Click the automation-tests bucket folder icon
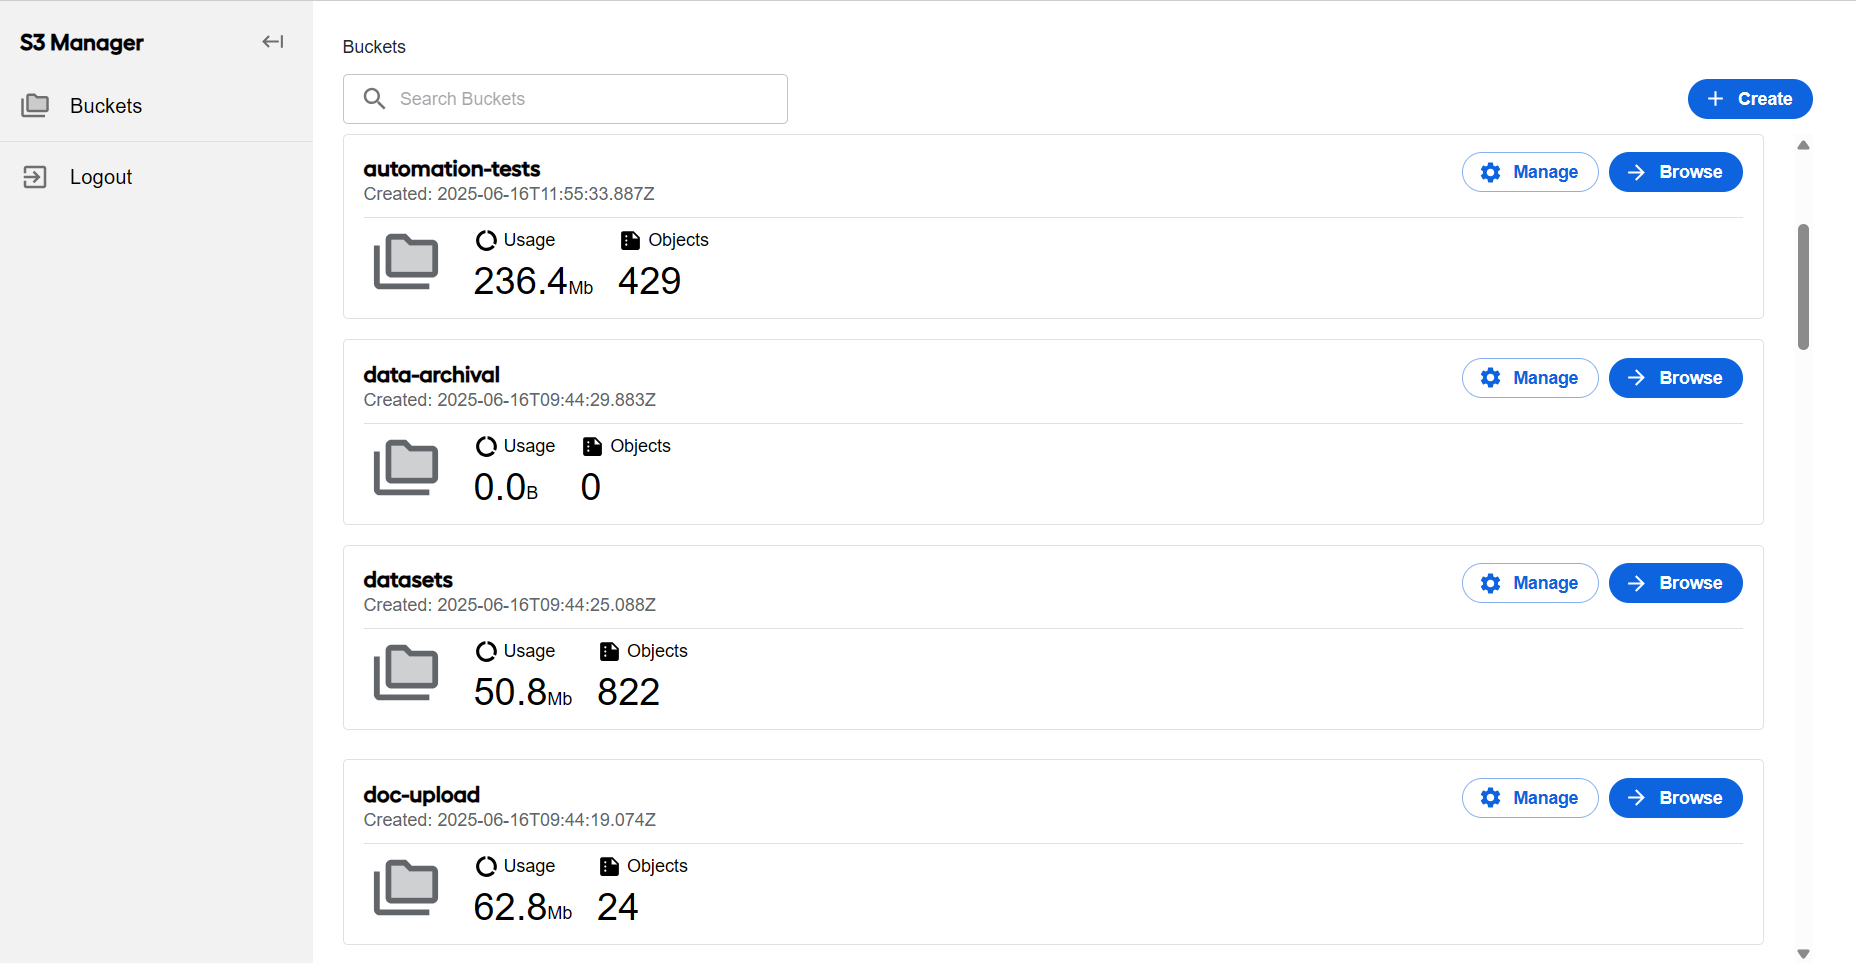Image resolution: width=1856 pixels, height=963 pixels. coord(406,262)
